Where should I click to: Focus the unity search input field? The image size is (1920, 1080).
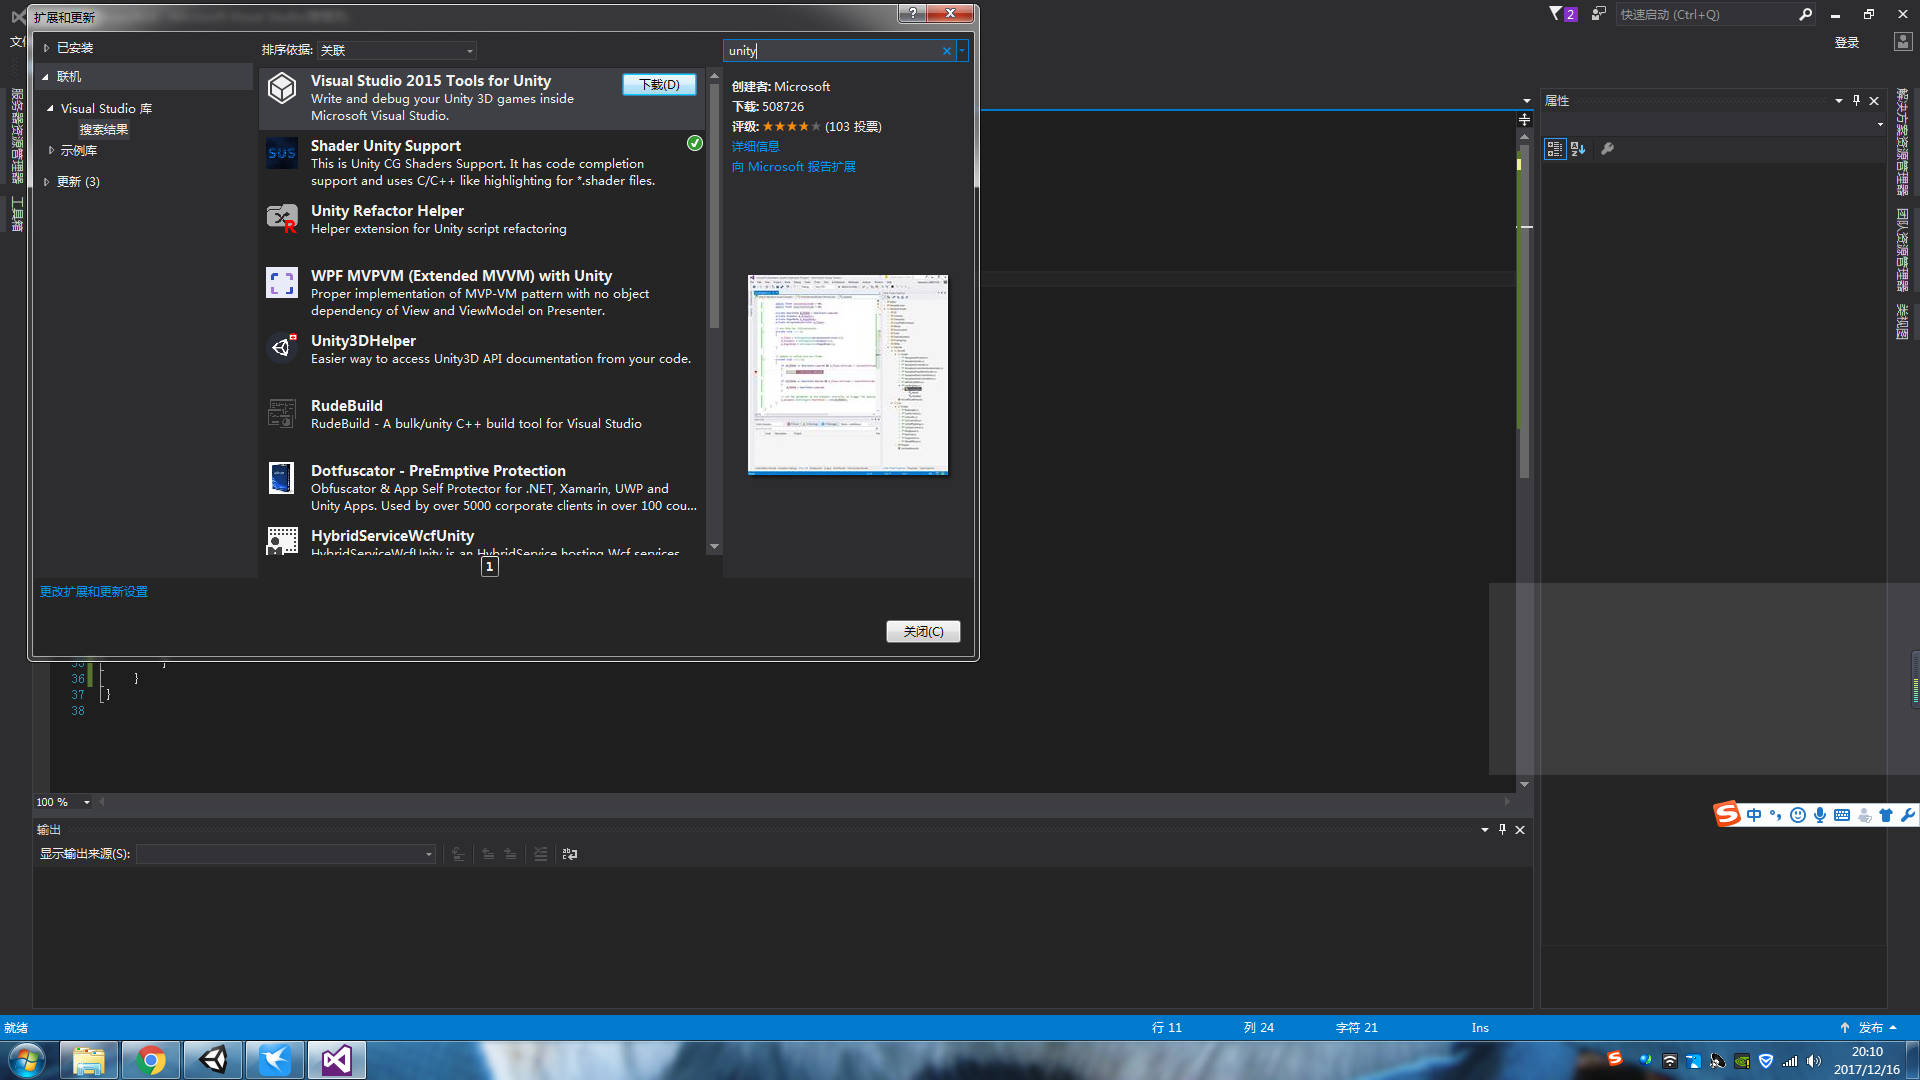pyautogui.click(x=832, y=51)
